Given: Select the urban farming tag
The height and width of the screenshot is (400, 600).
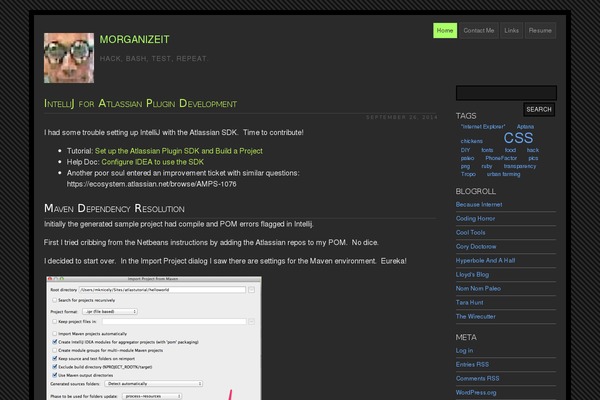Looking at the screenshot, I should (504, 174).
